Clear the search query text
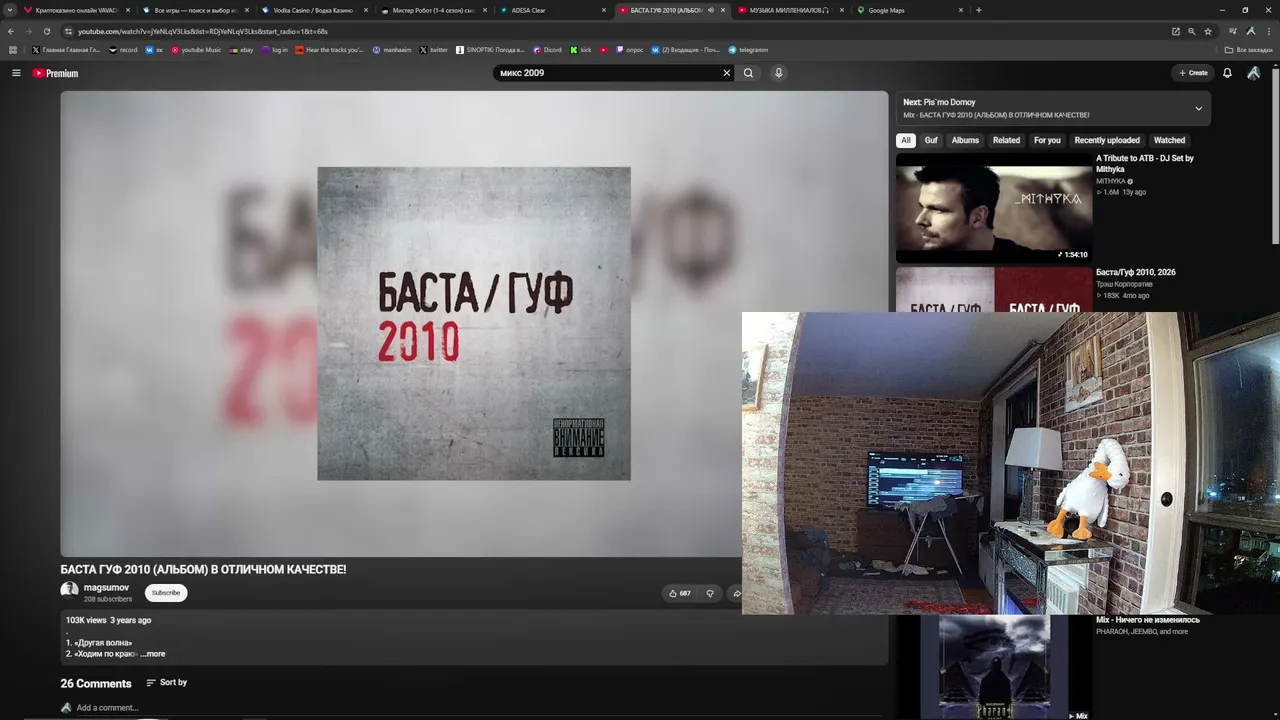1280x720 pixels. tap(727, 73)
